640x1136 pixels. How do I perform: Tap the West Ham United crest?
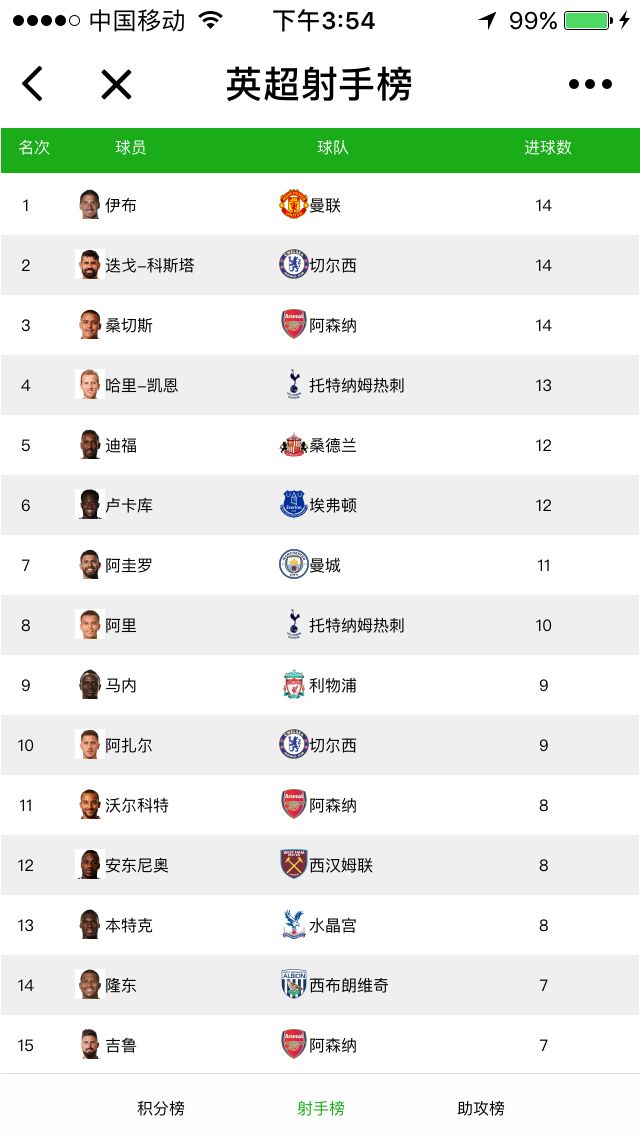pos(294,864)
